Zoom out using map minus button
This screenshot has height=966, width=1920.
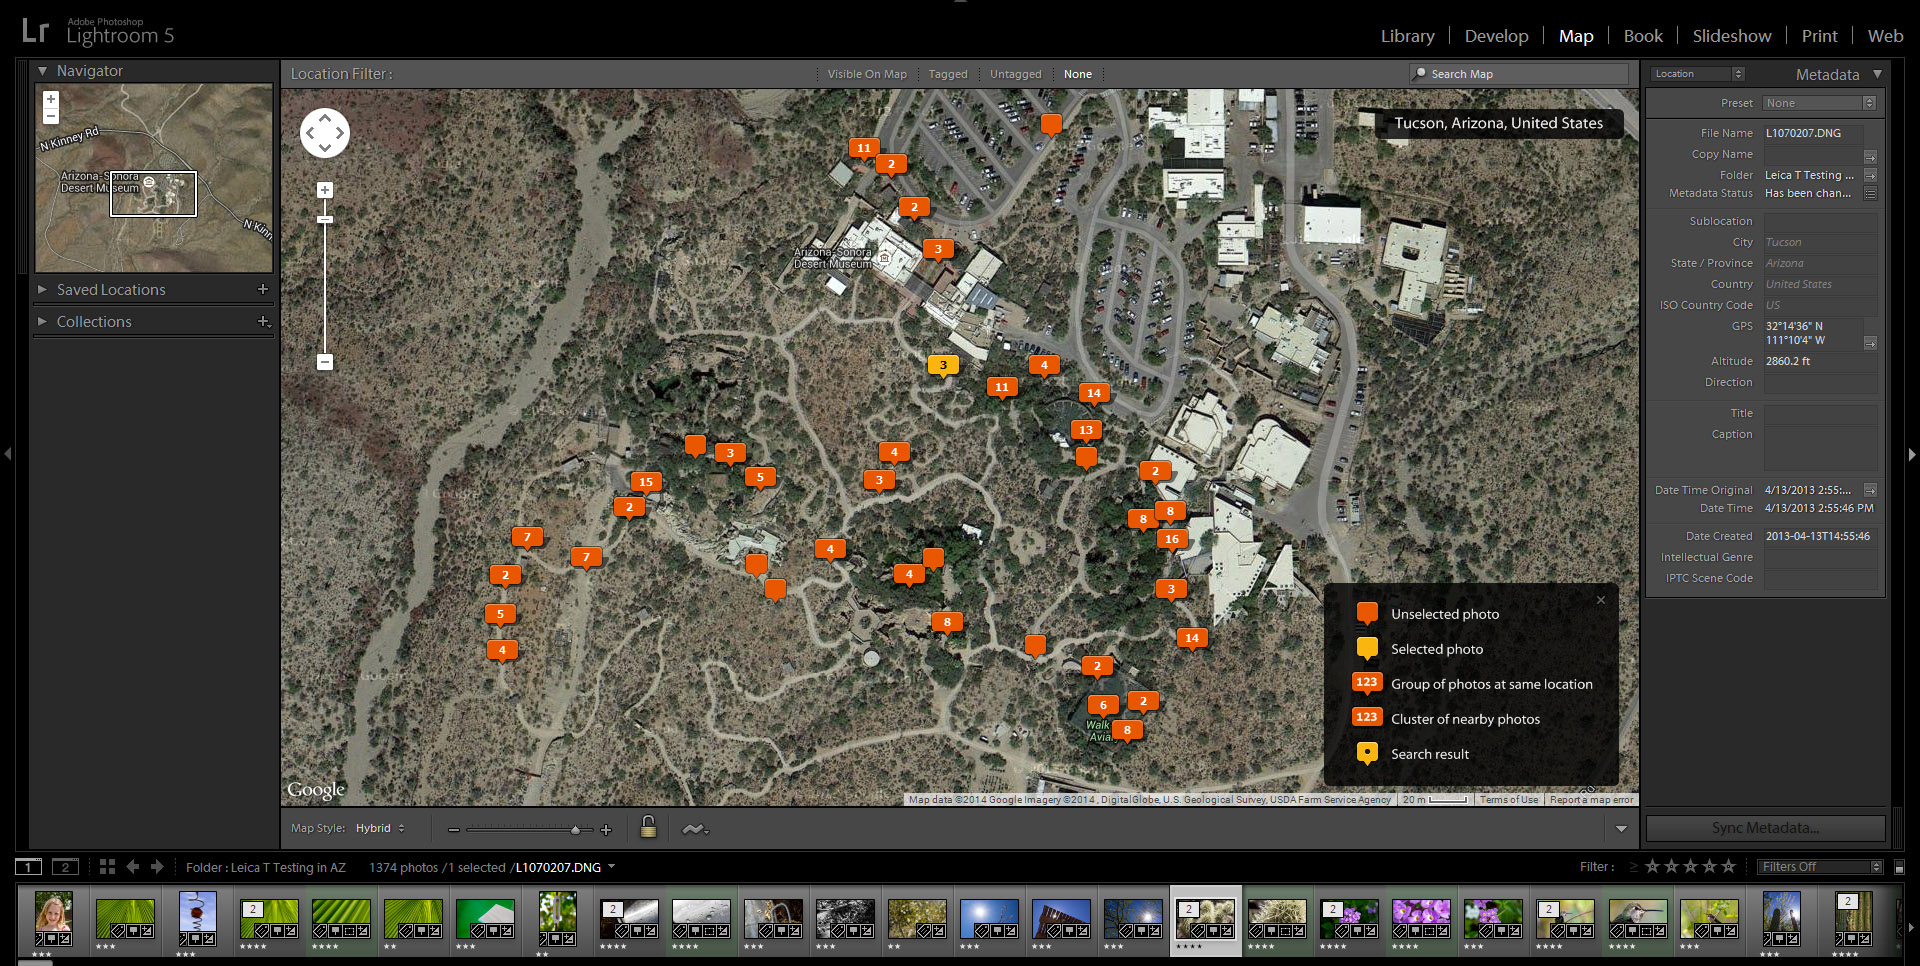325,362
